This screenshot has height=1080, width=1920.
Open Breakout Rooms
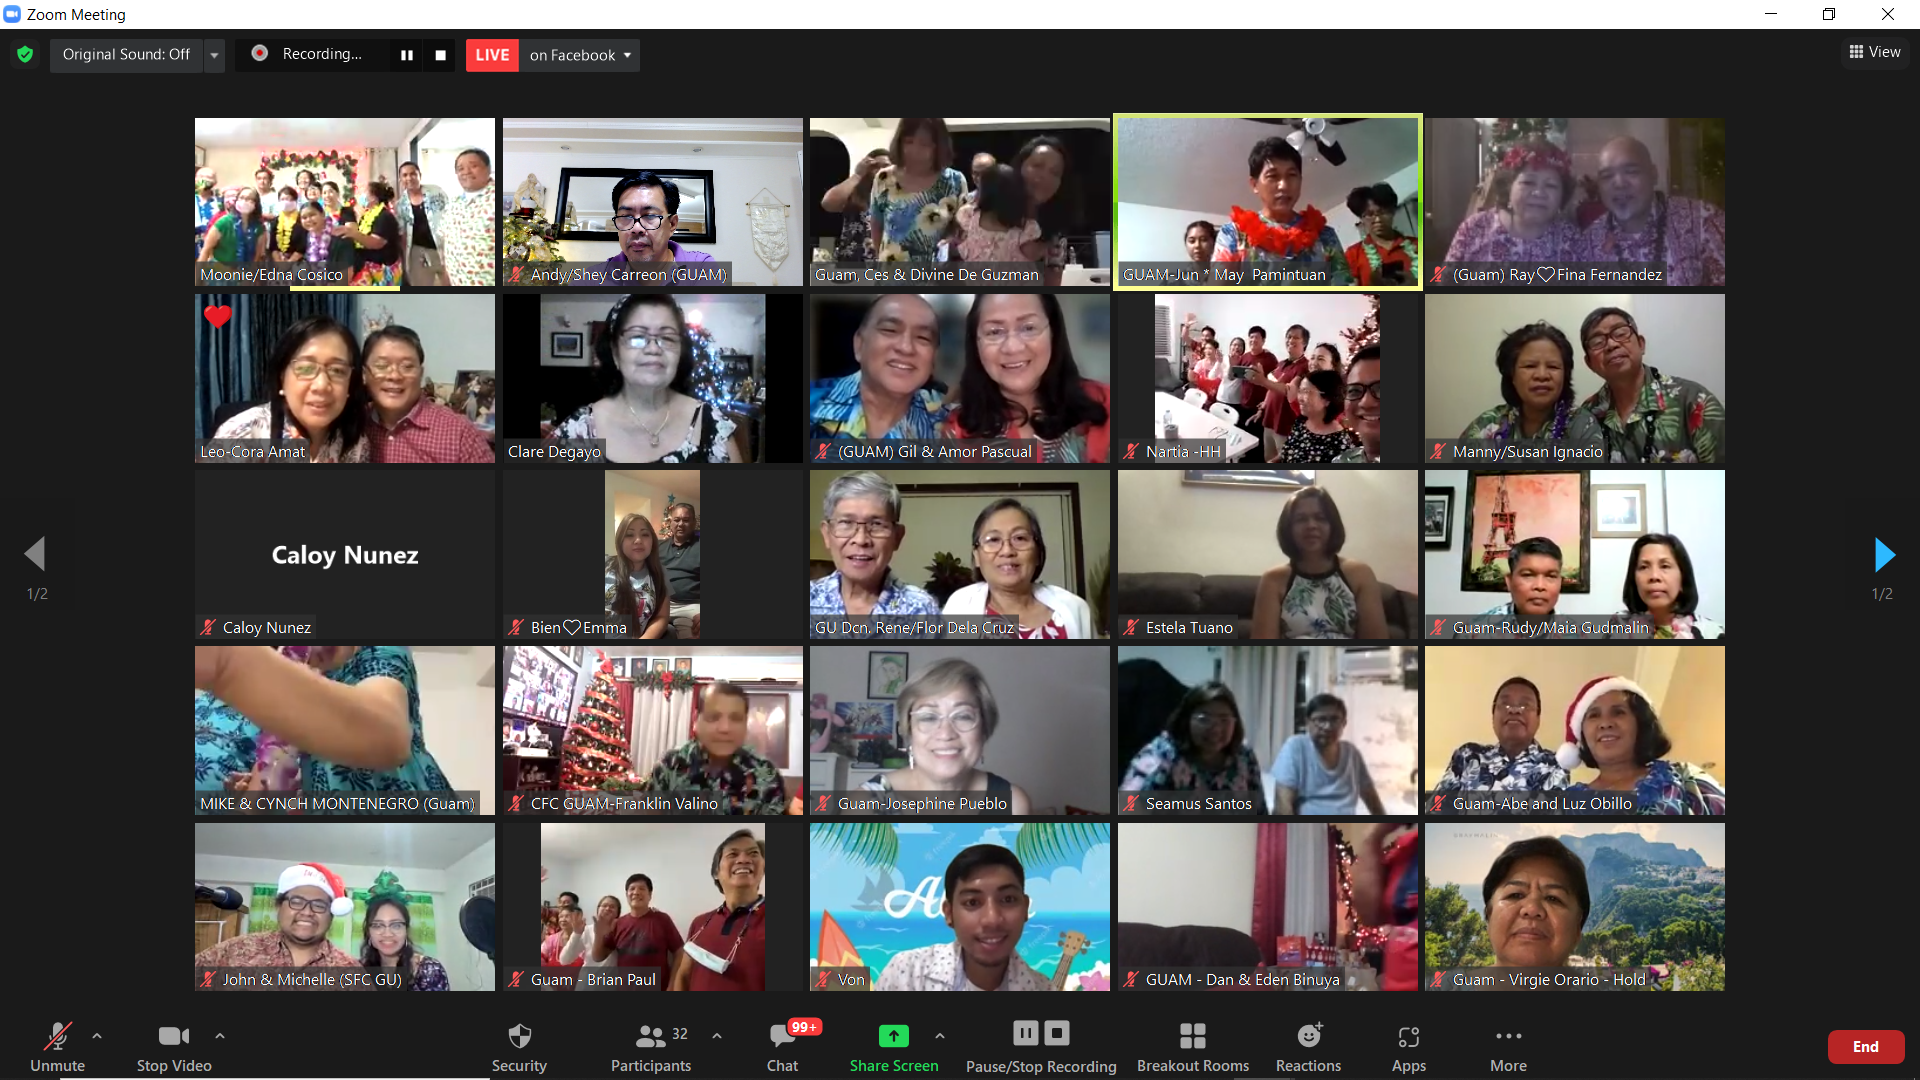(1193, 1046)
